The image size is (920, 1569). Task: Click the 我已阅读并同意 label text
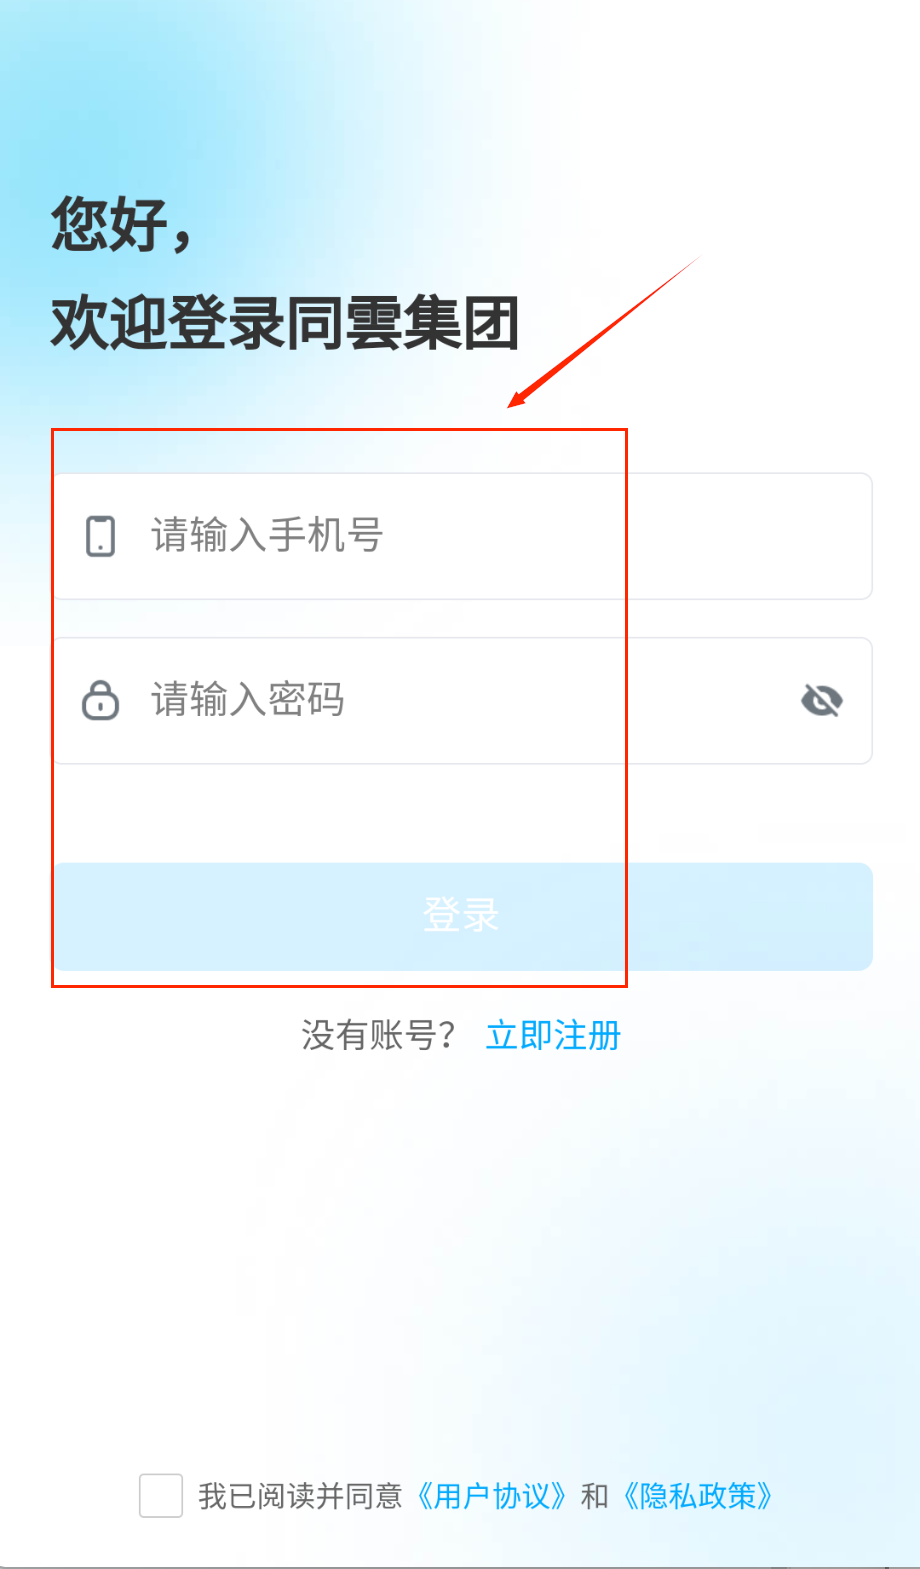[300, 1496]
